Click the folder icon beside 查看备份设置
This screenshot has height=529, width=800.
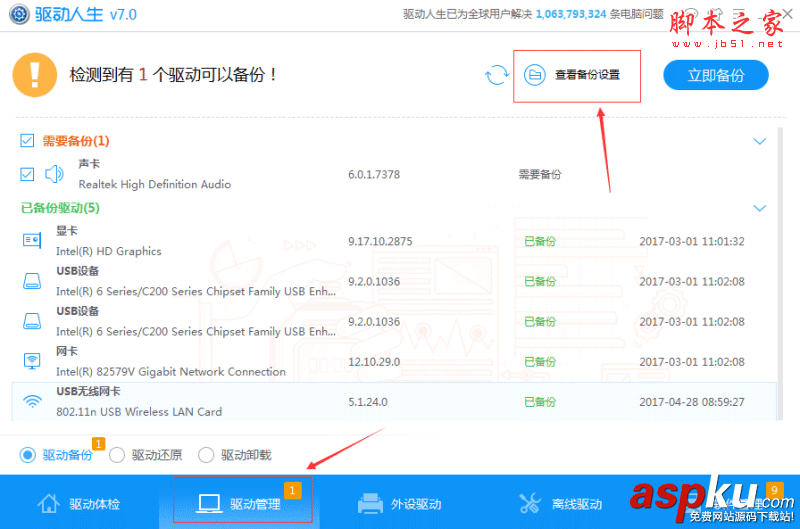pyautogui.click(x=535, y=75)
